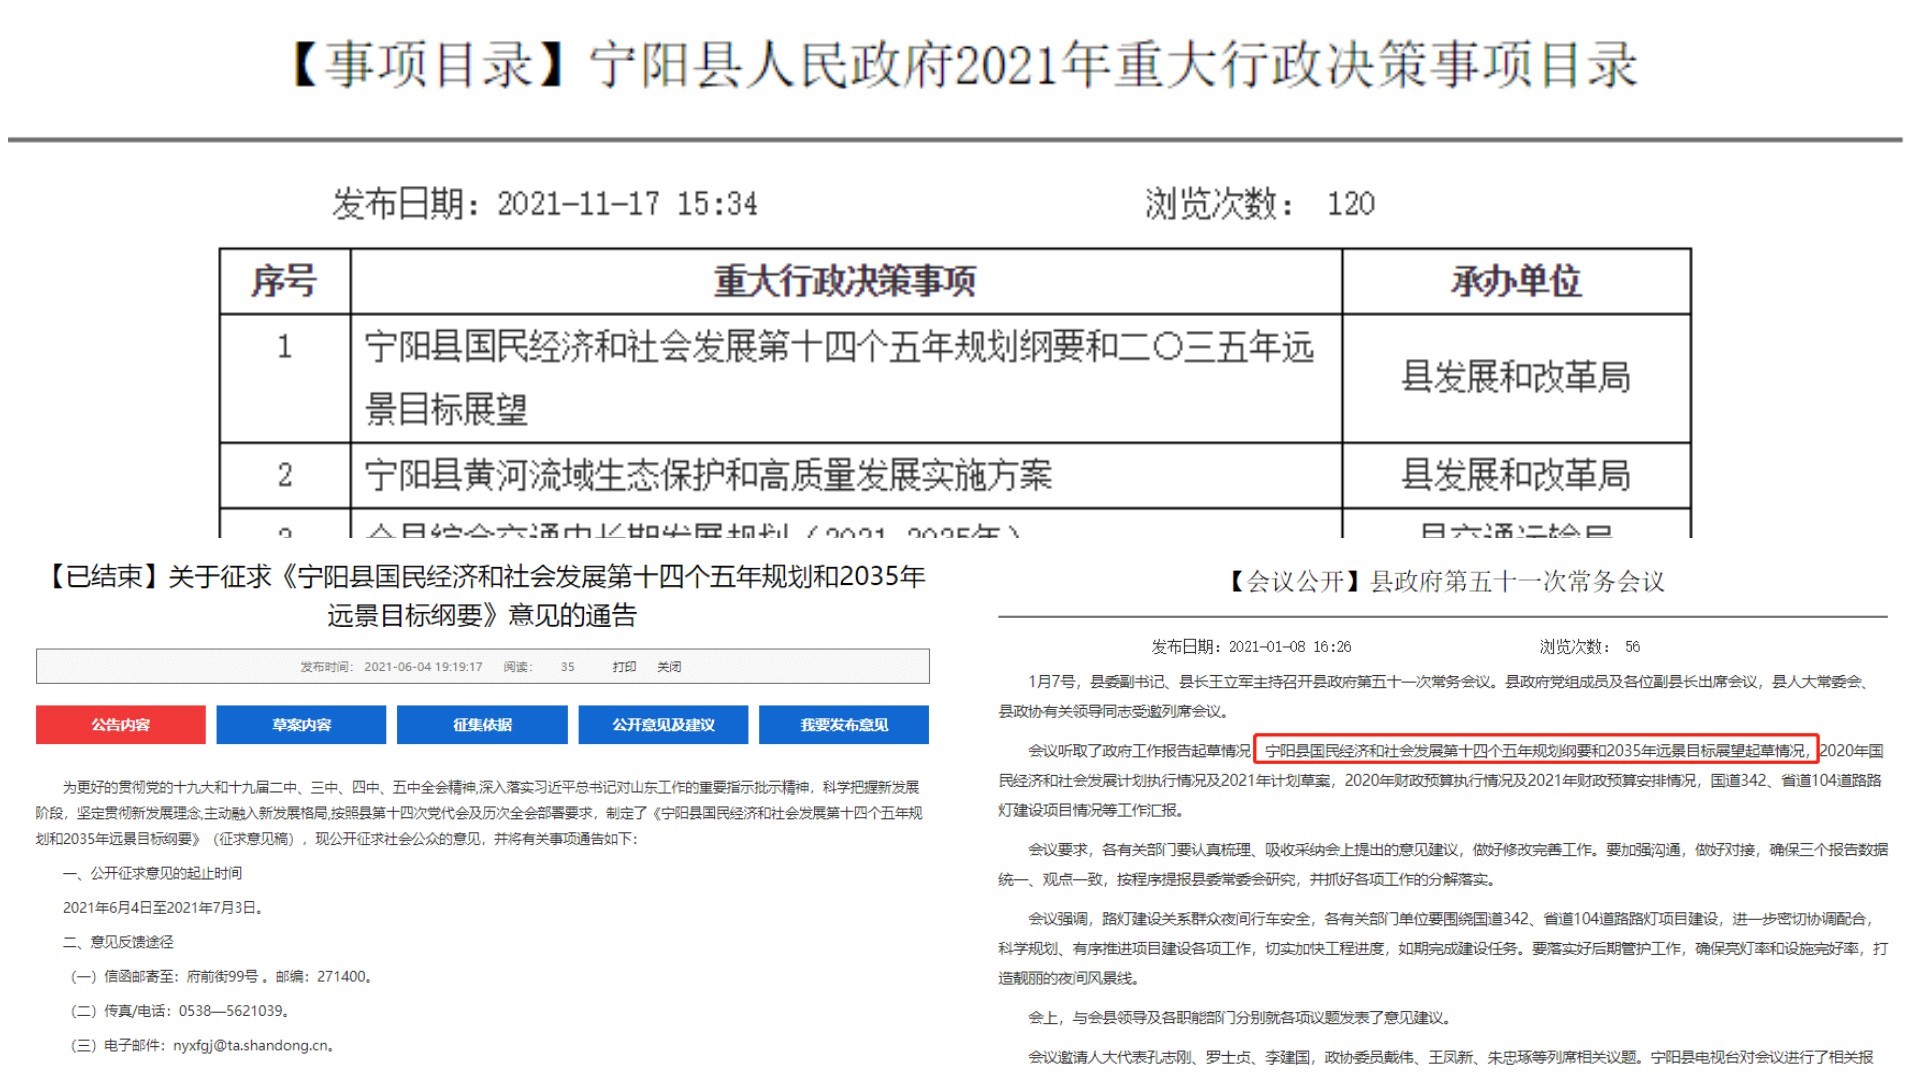Click row 1 宁阳县国民经济和社会发展 item text

click(838, 348)
